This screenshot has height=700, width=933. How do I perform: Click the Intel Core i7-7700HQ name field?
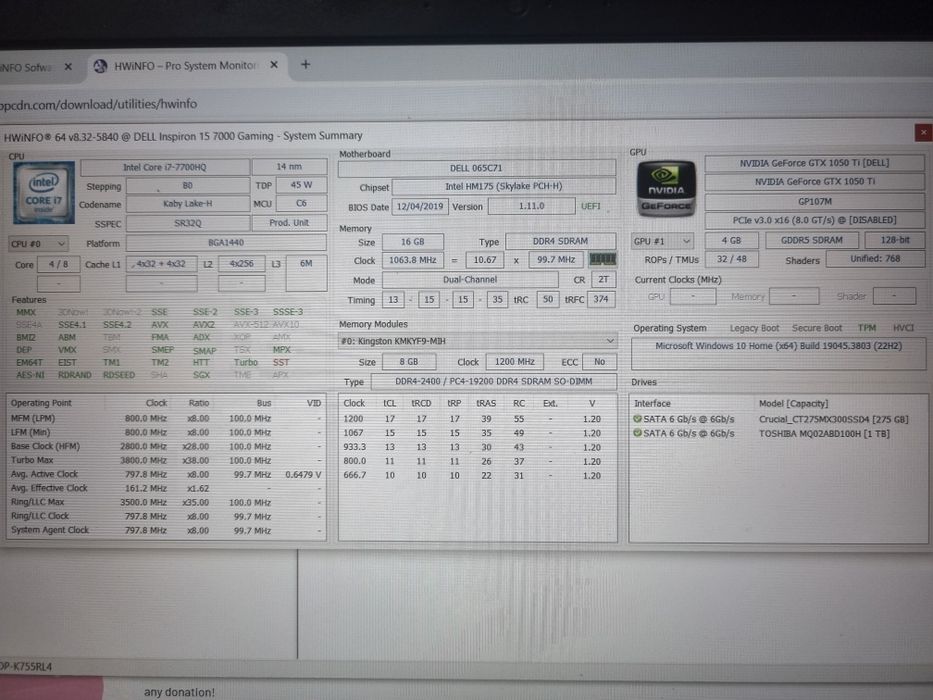pos(165,167)
